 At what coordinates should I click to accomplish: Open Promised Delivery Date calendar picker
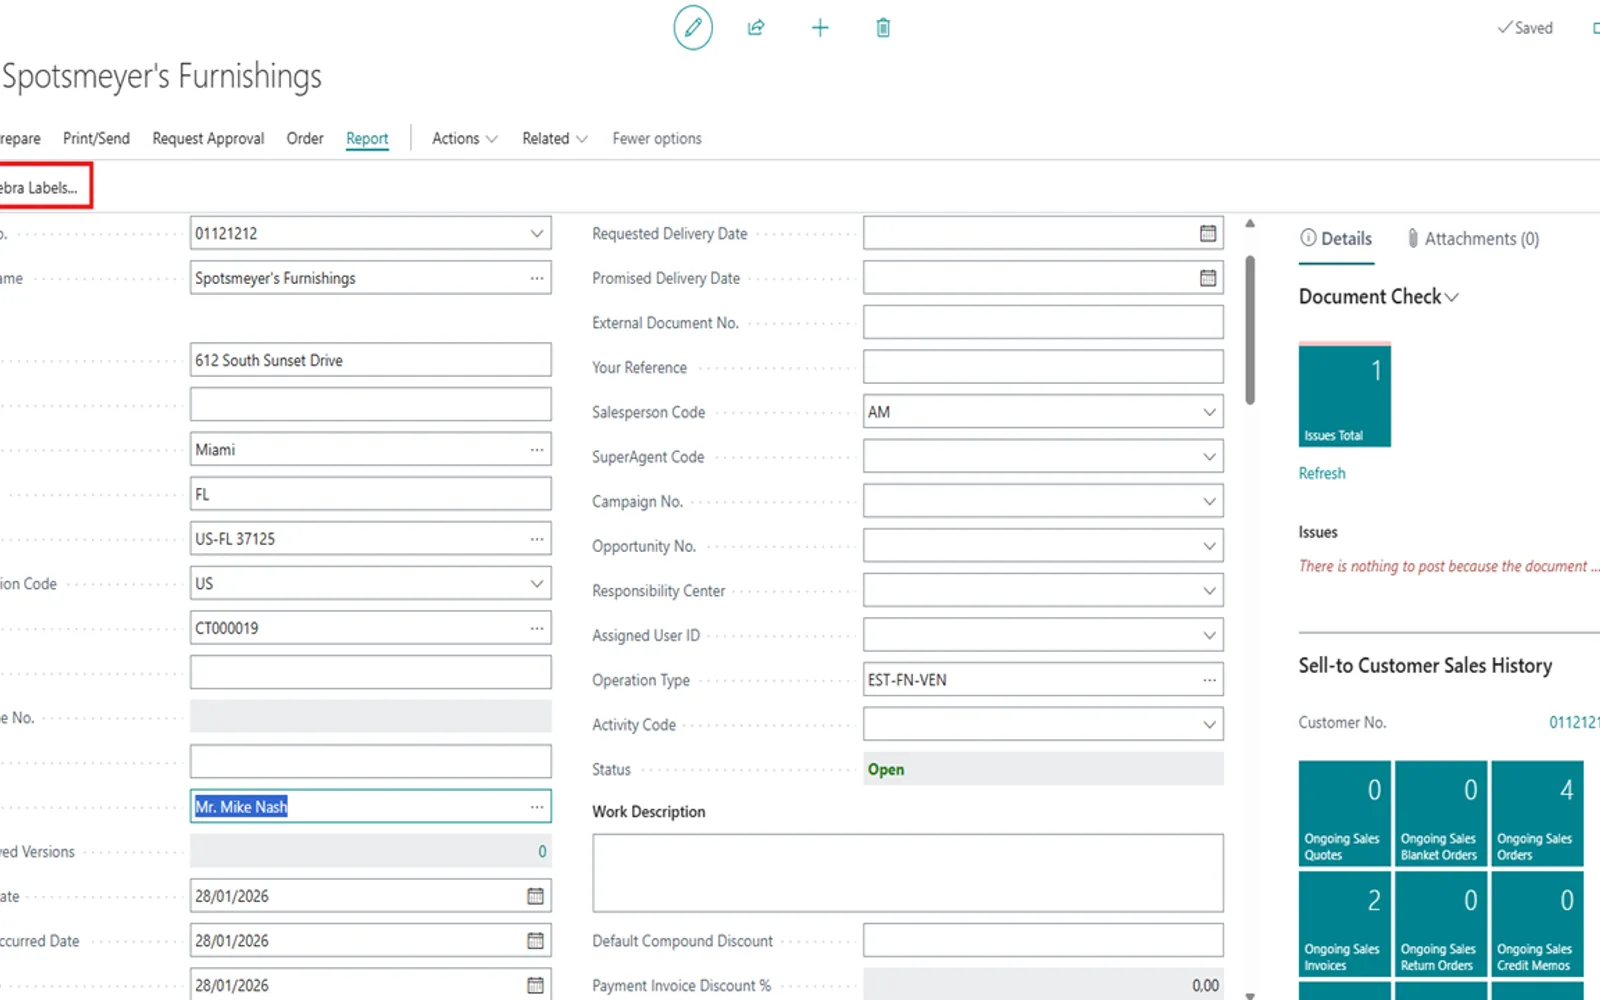click(x=1208, y=278)
